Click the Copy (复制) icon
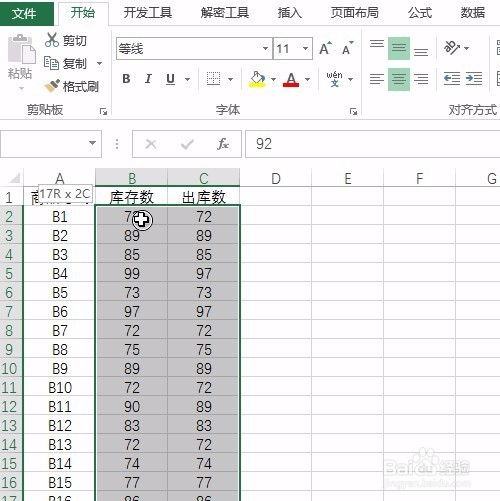This screenshot has width=500, height=501. [51, 63]
